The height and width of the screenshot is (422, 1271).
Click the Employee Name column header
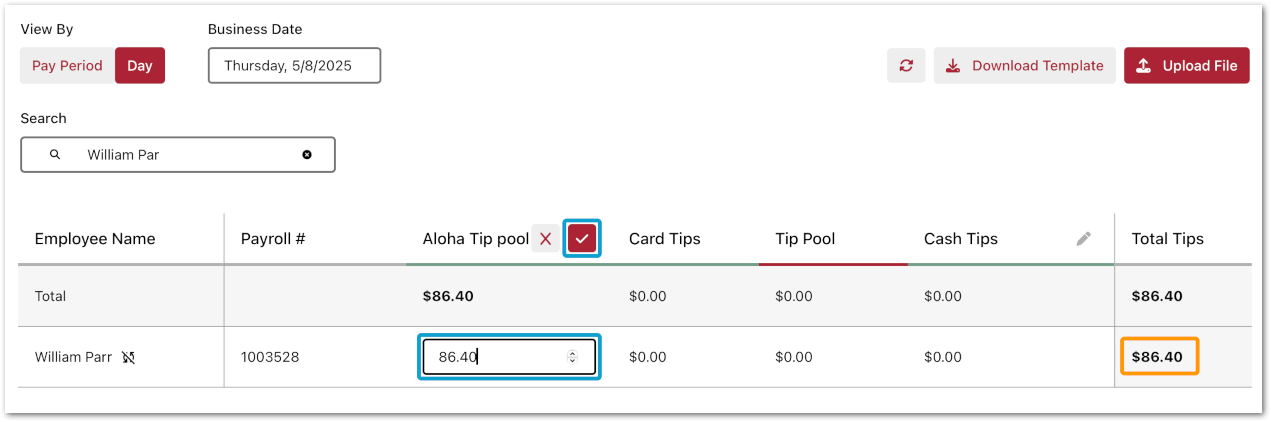(x=95, y=239)
